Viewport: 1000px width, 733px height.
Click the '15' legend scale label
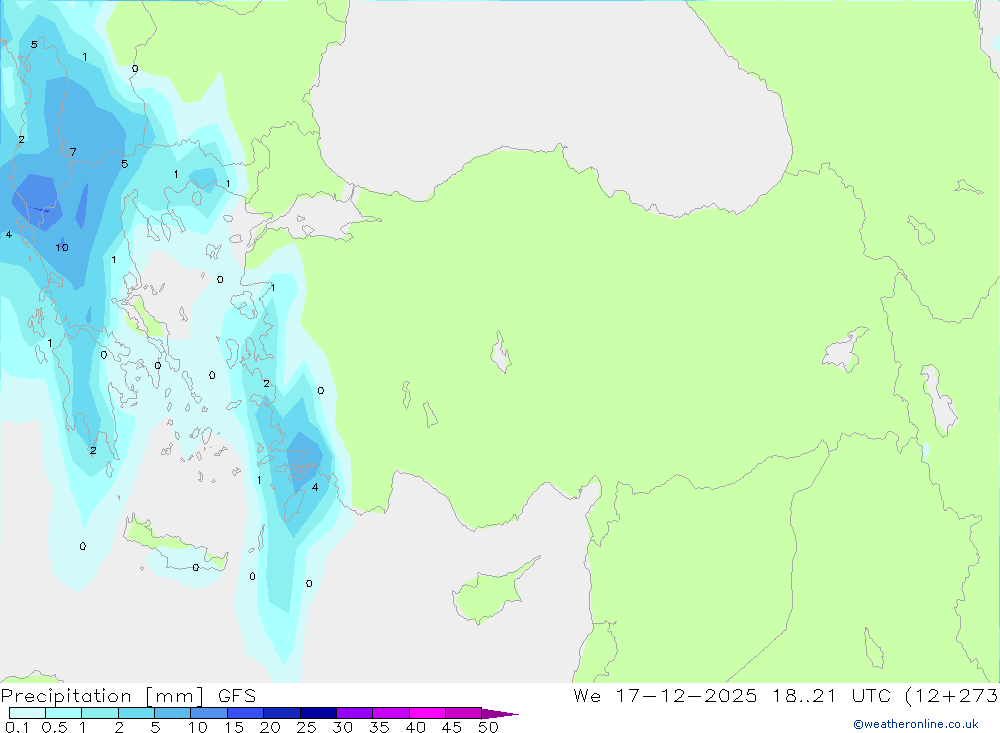pos(233,727)
